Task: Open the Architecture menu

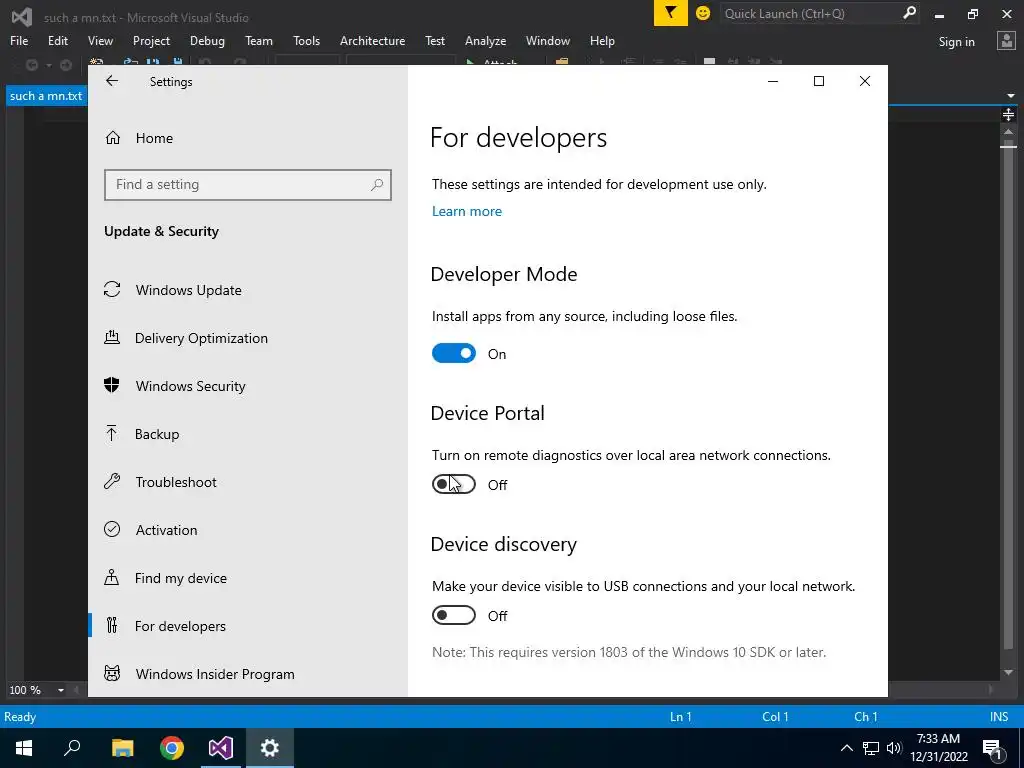Action: click(372, 40)
